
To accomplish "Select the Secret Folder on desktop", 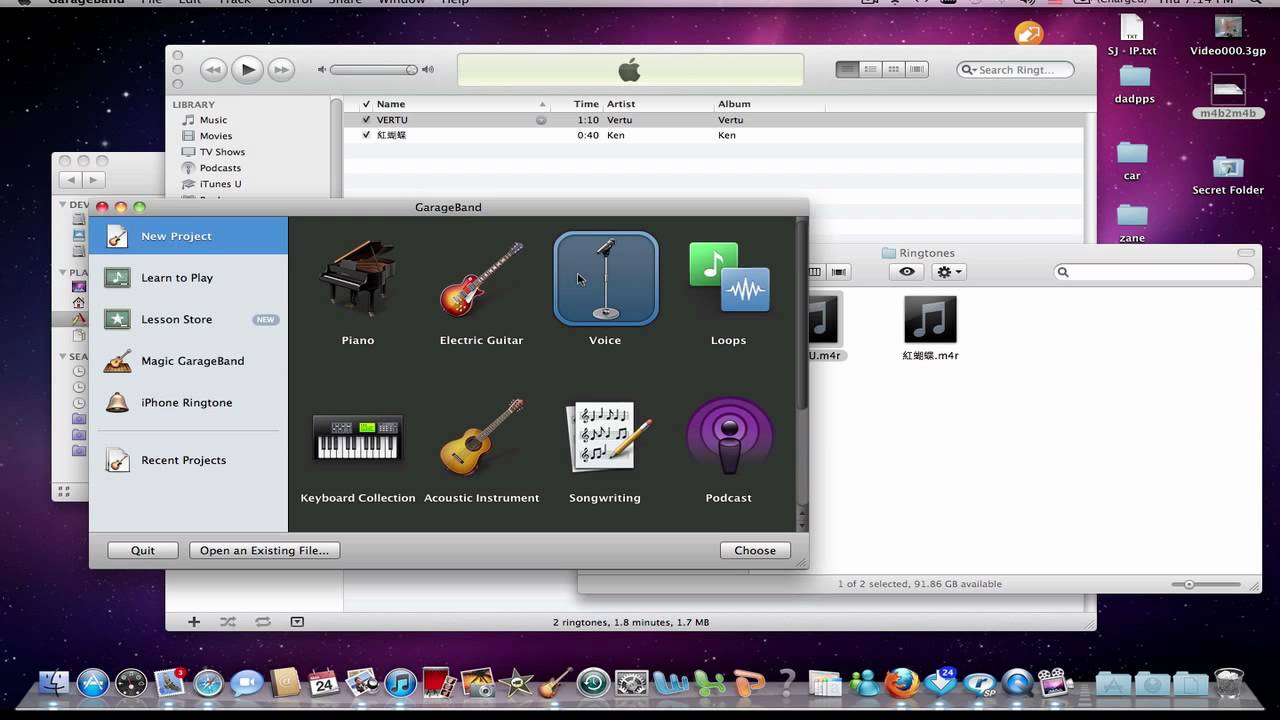I will tap(1228, 174).
